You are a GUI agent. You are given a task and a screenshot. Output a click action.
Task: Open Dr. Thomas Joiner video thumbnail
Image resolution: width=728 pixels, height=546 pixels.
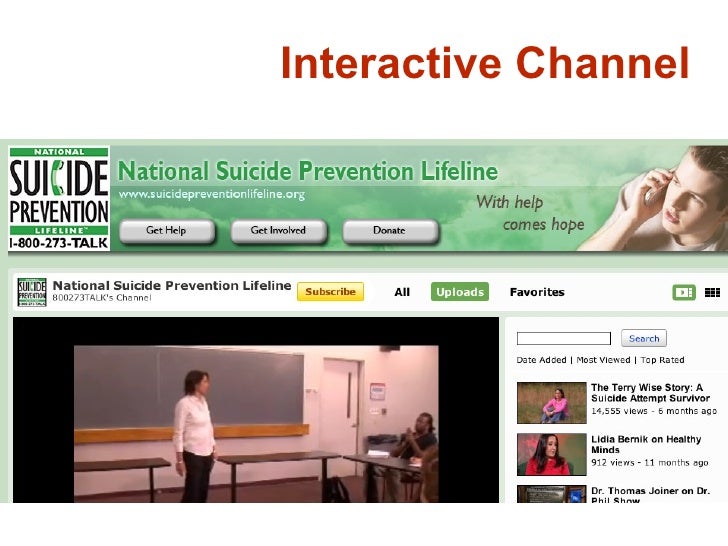552,494
